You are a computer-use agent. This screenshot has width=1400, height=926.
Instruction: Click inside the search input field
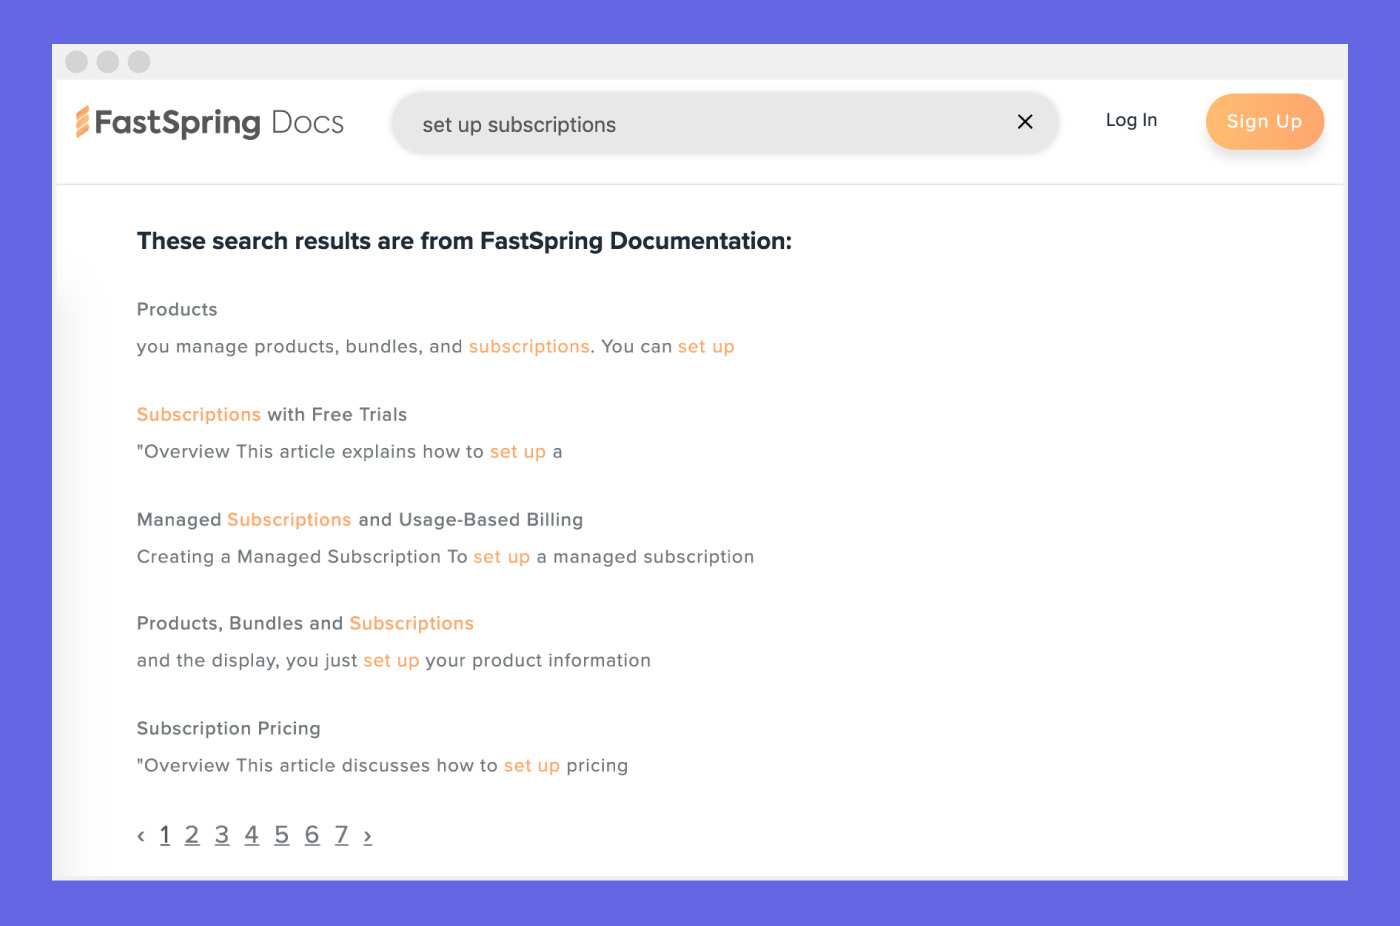pyautogui.click(x=700, y=123)
